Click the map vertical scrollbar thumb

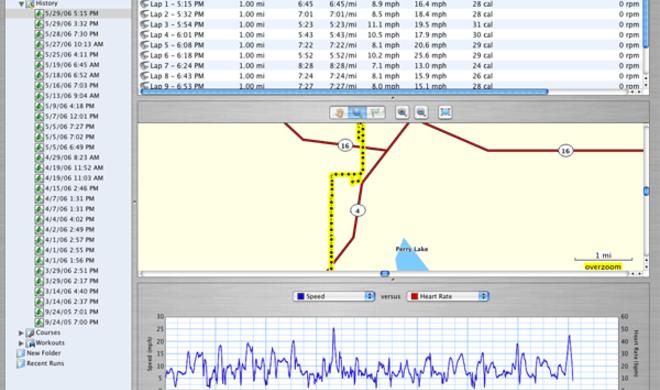pyautogui.click(x=646, y=191)
